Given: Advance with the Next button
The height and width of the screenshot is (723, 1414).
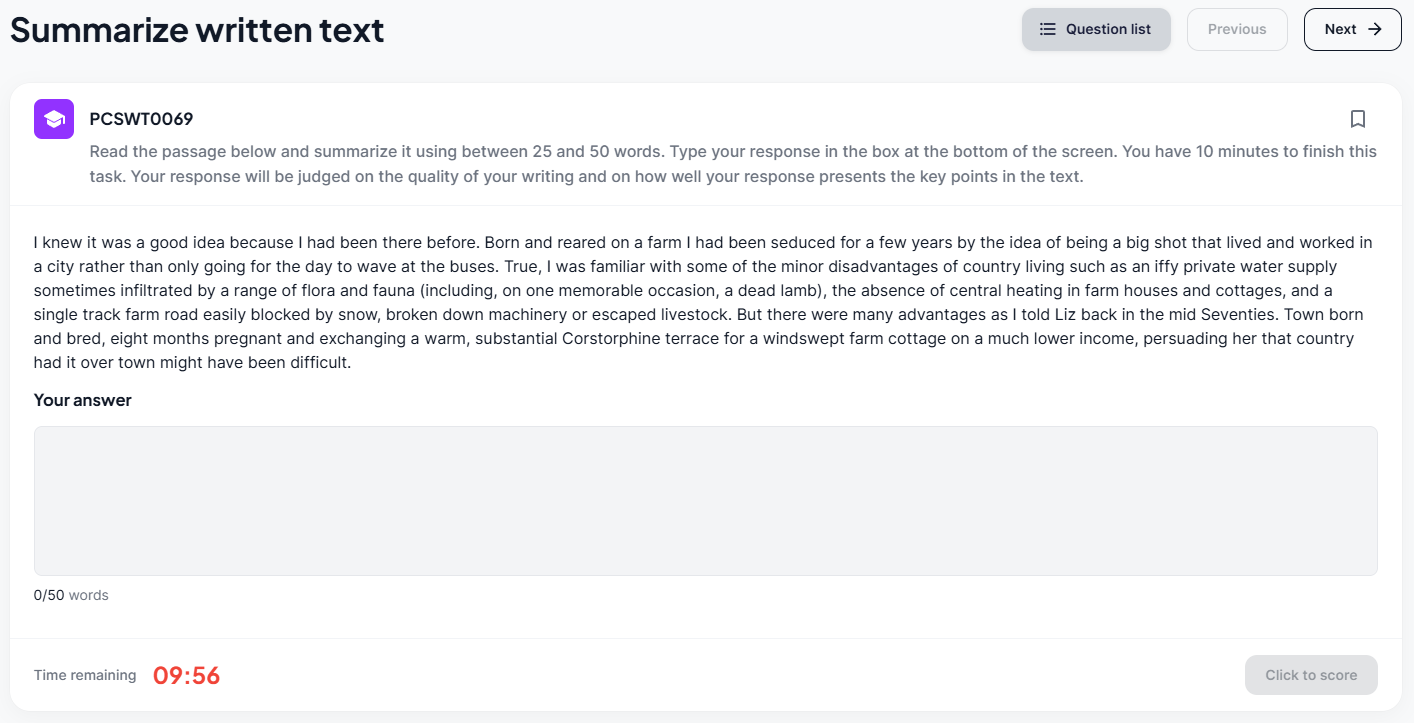Looking at the screenshot, I should click(1352, 29).
